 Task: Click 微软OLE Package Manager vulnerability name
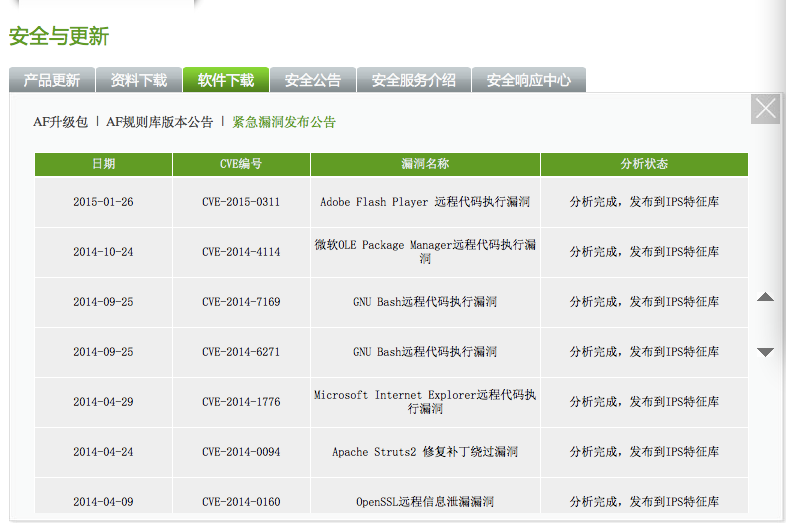[x=425, y=252]
